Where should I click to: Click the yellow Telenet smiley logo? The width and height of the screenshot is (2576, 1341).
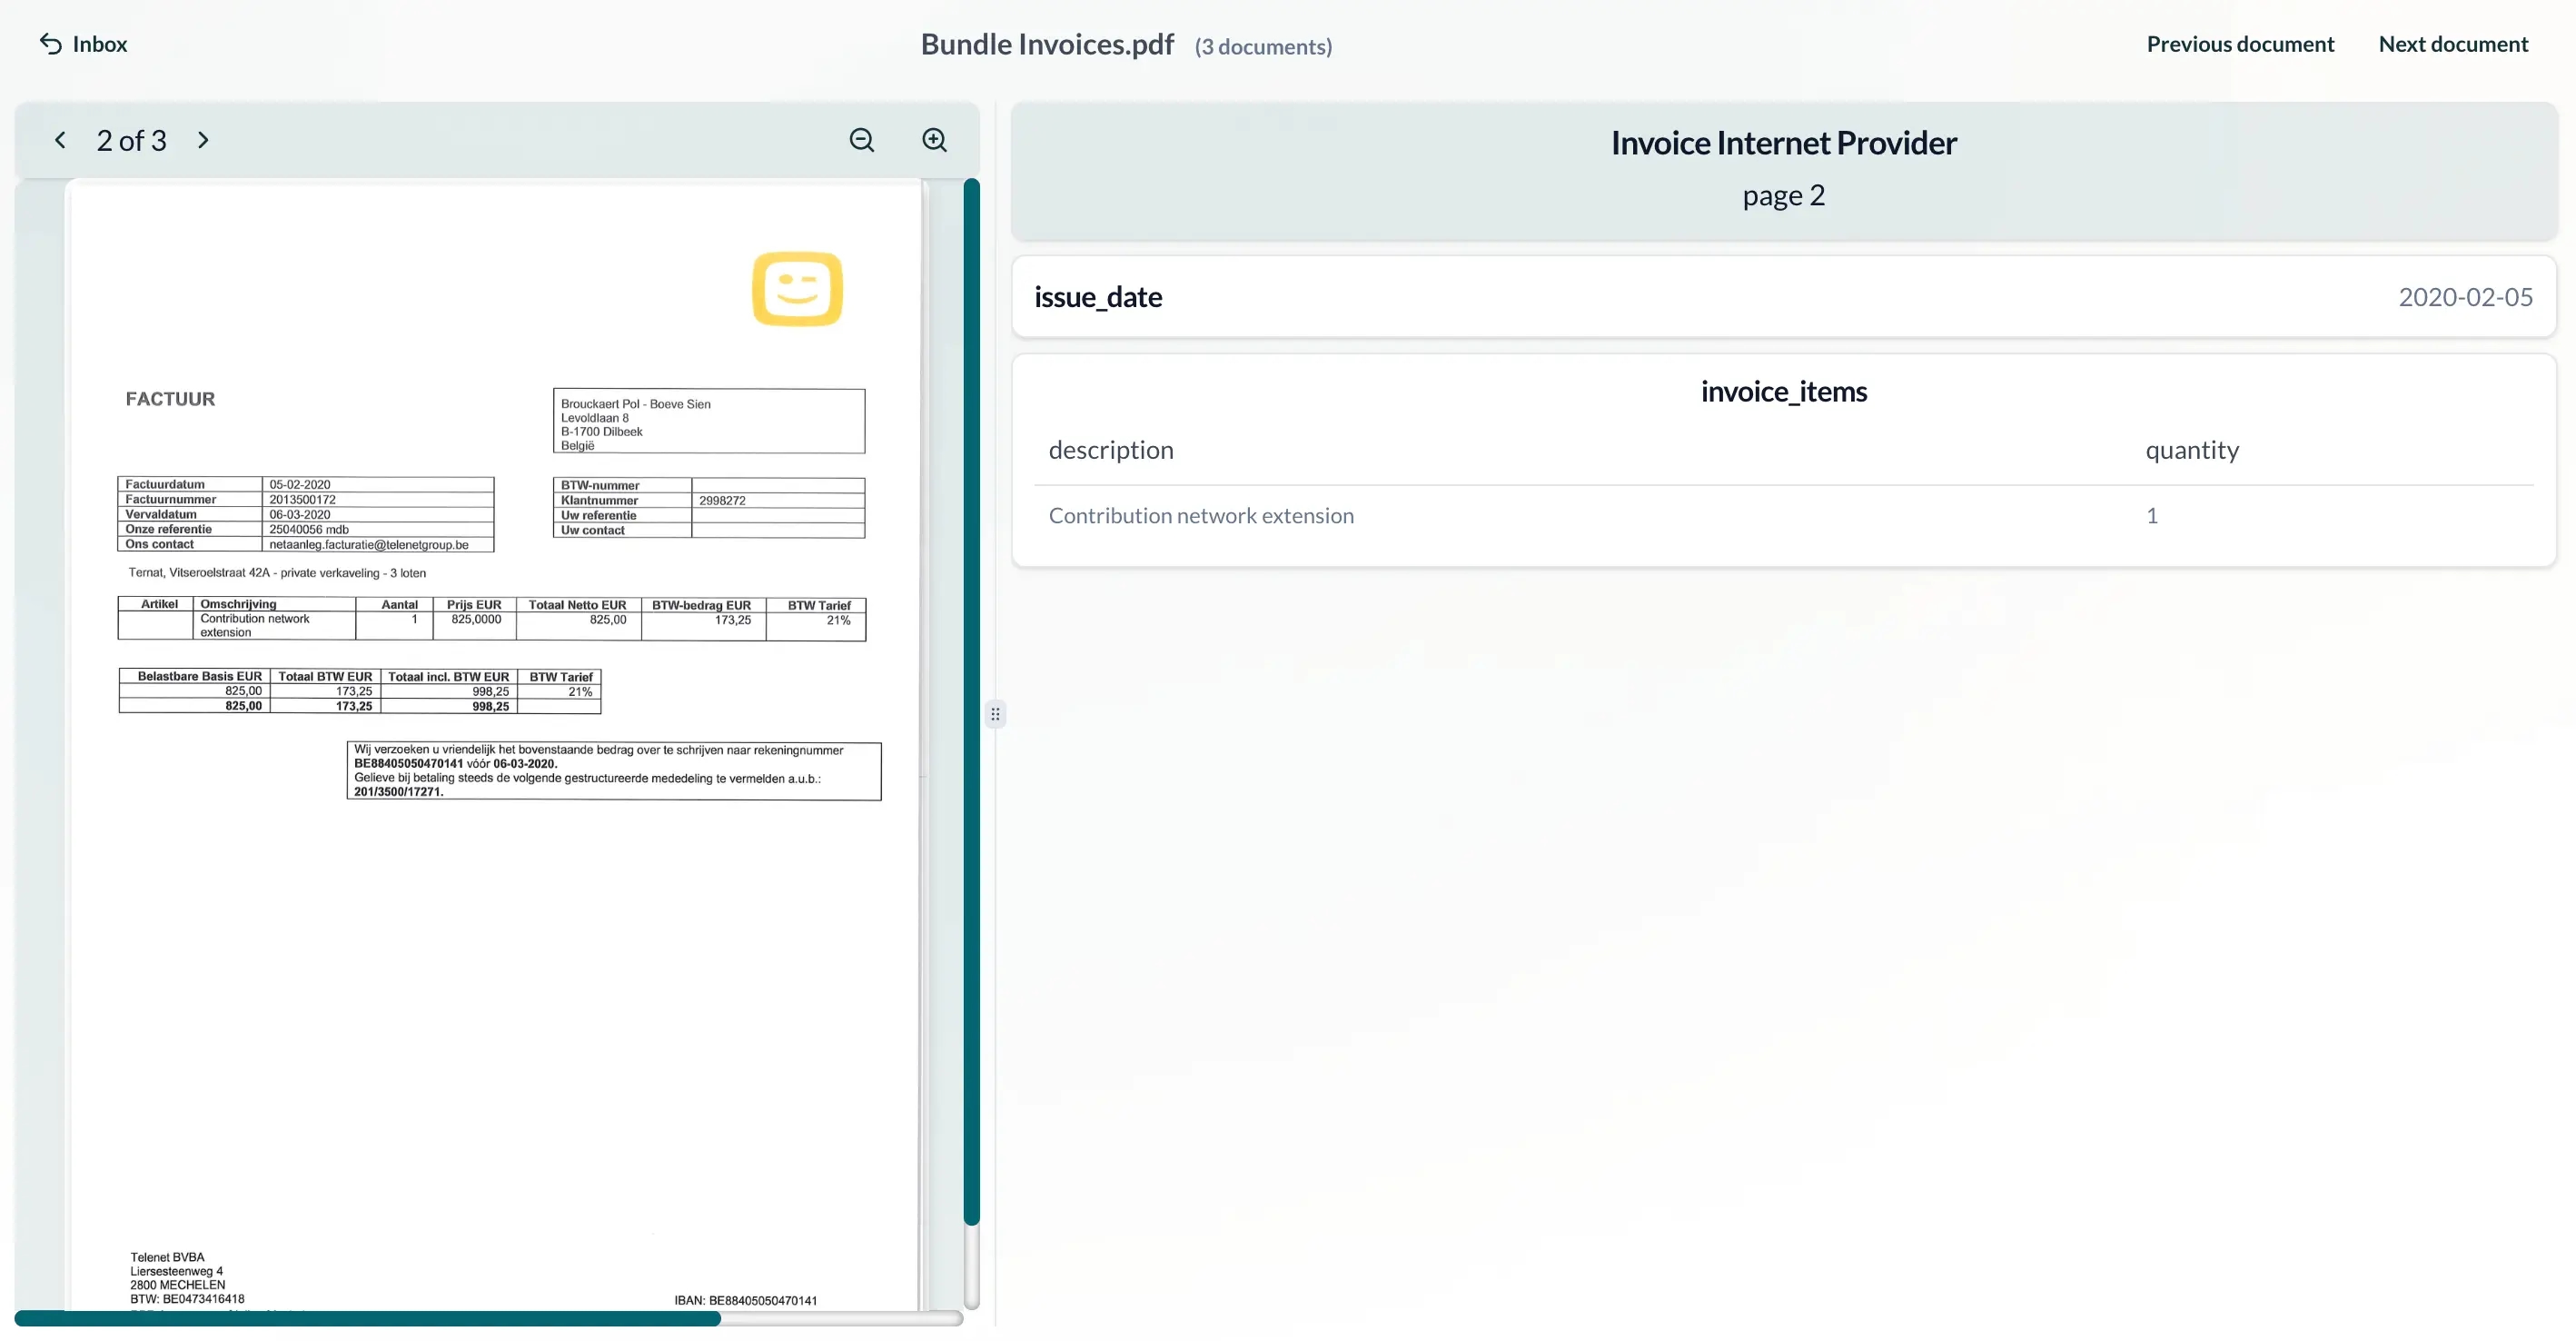coord(797,289)
